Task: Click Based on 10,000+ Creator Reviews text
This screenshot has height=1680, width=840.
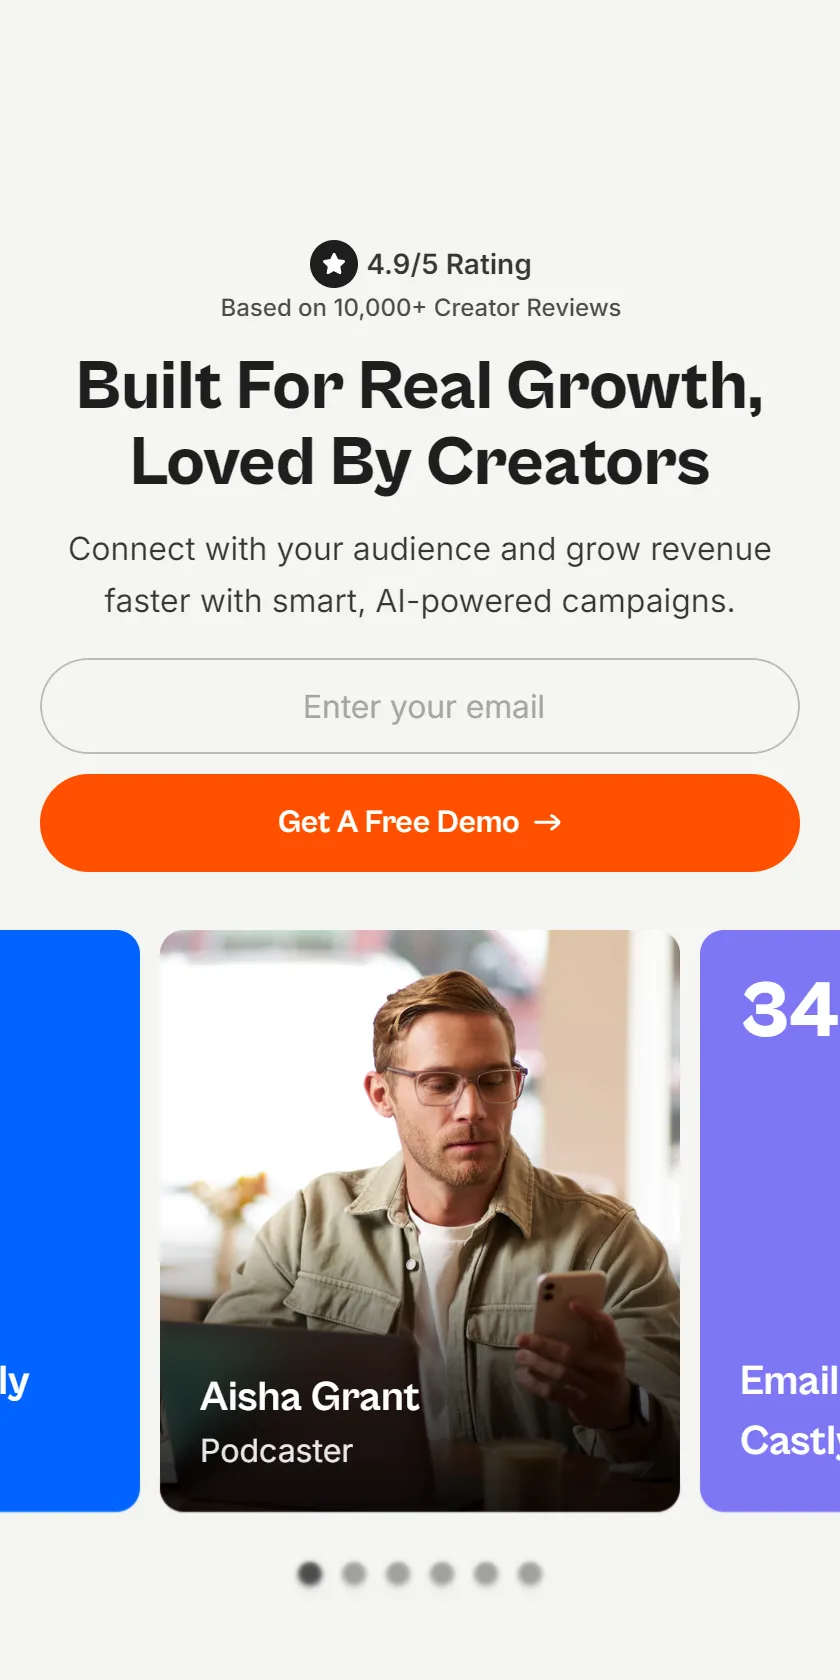Action: point(420,308)
